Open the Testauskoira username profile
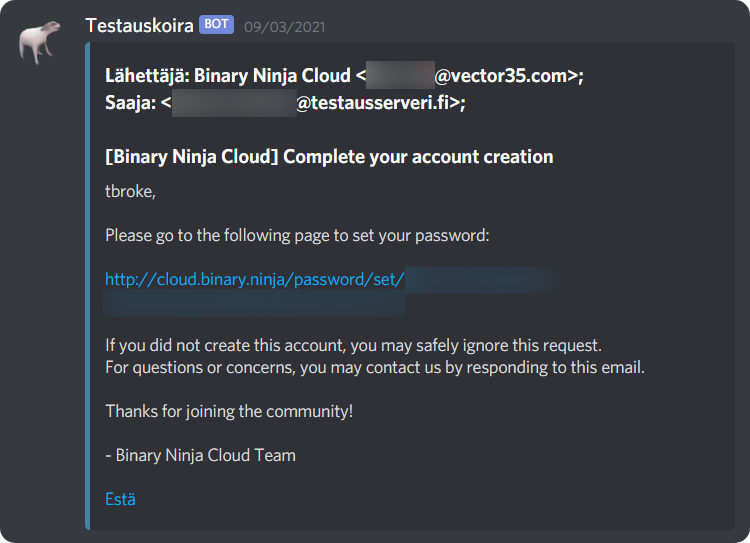Viewport: 750px width, 543px height. pyautogui.click(x=140, y=25)
